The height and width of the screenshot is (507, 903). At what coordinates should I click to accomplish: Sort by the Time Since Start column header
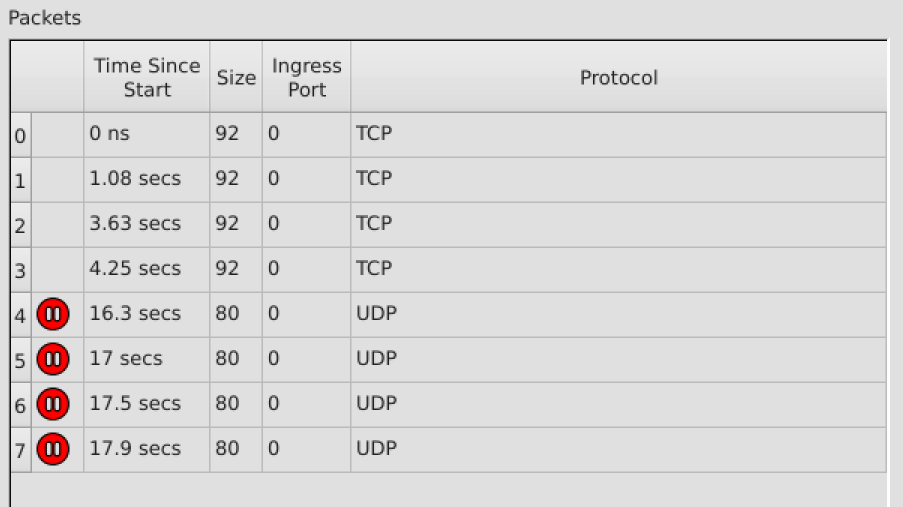147,78
